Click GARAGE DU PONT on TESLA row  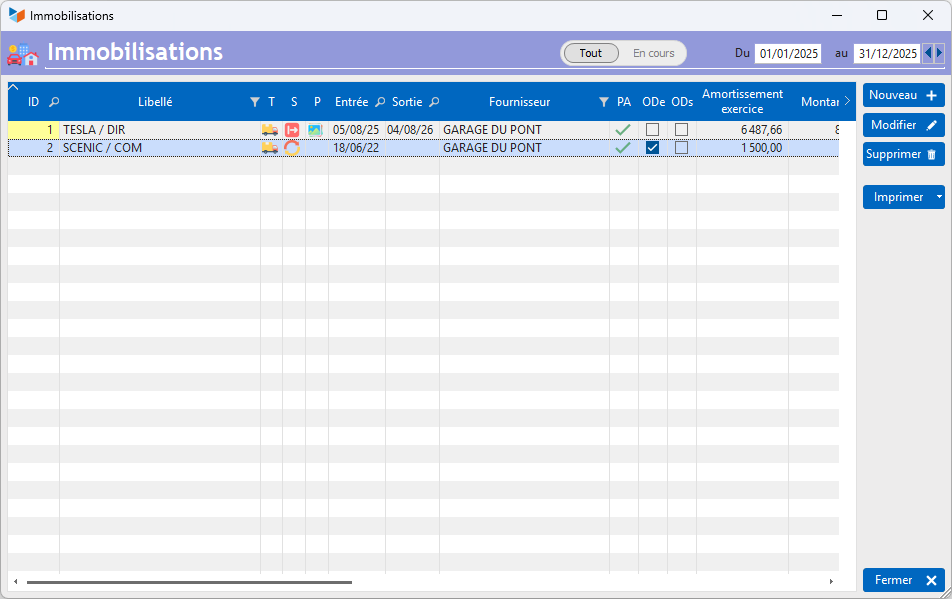(x=492, y=130)
